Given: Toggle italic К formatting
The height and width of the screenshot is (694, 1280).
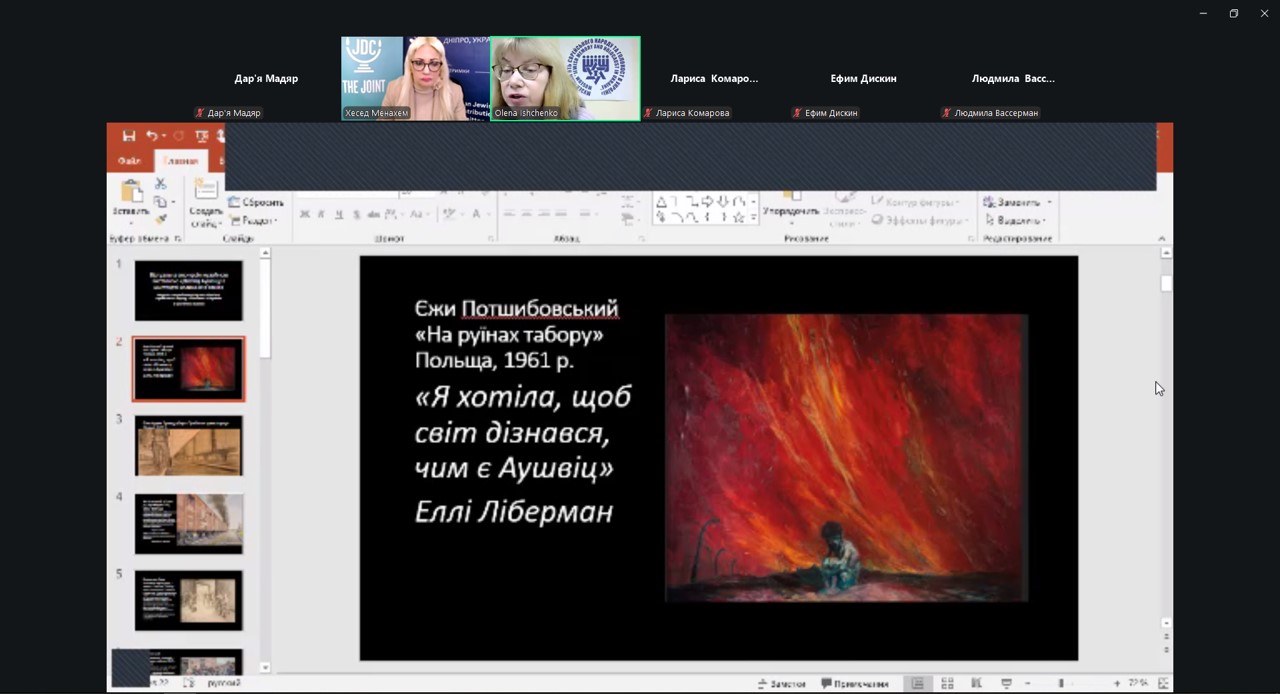Looking at the screenshot, I should coord(322,214).
